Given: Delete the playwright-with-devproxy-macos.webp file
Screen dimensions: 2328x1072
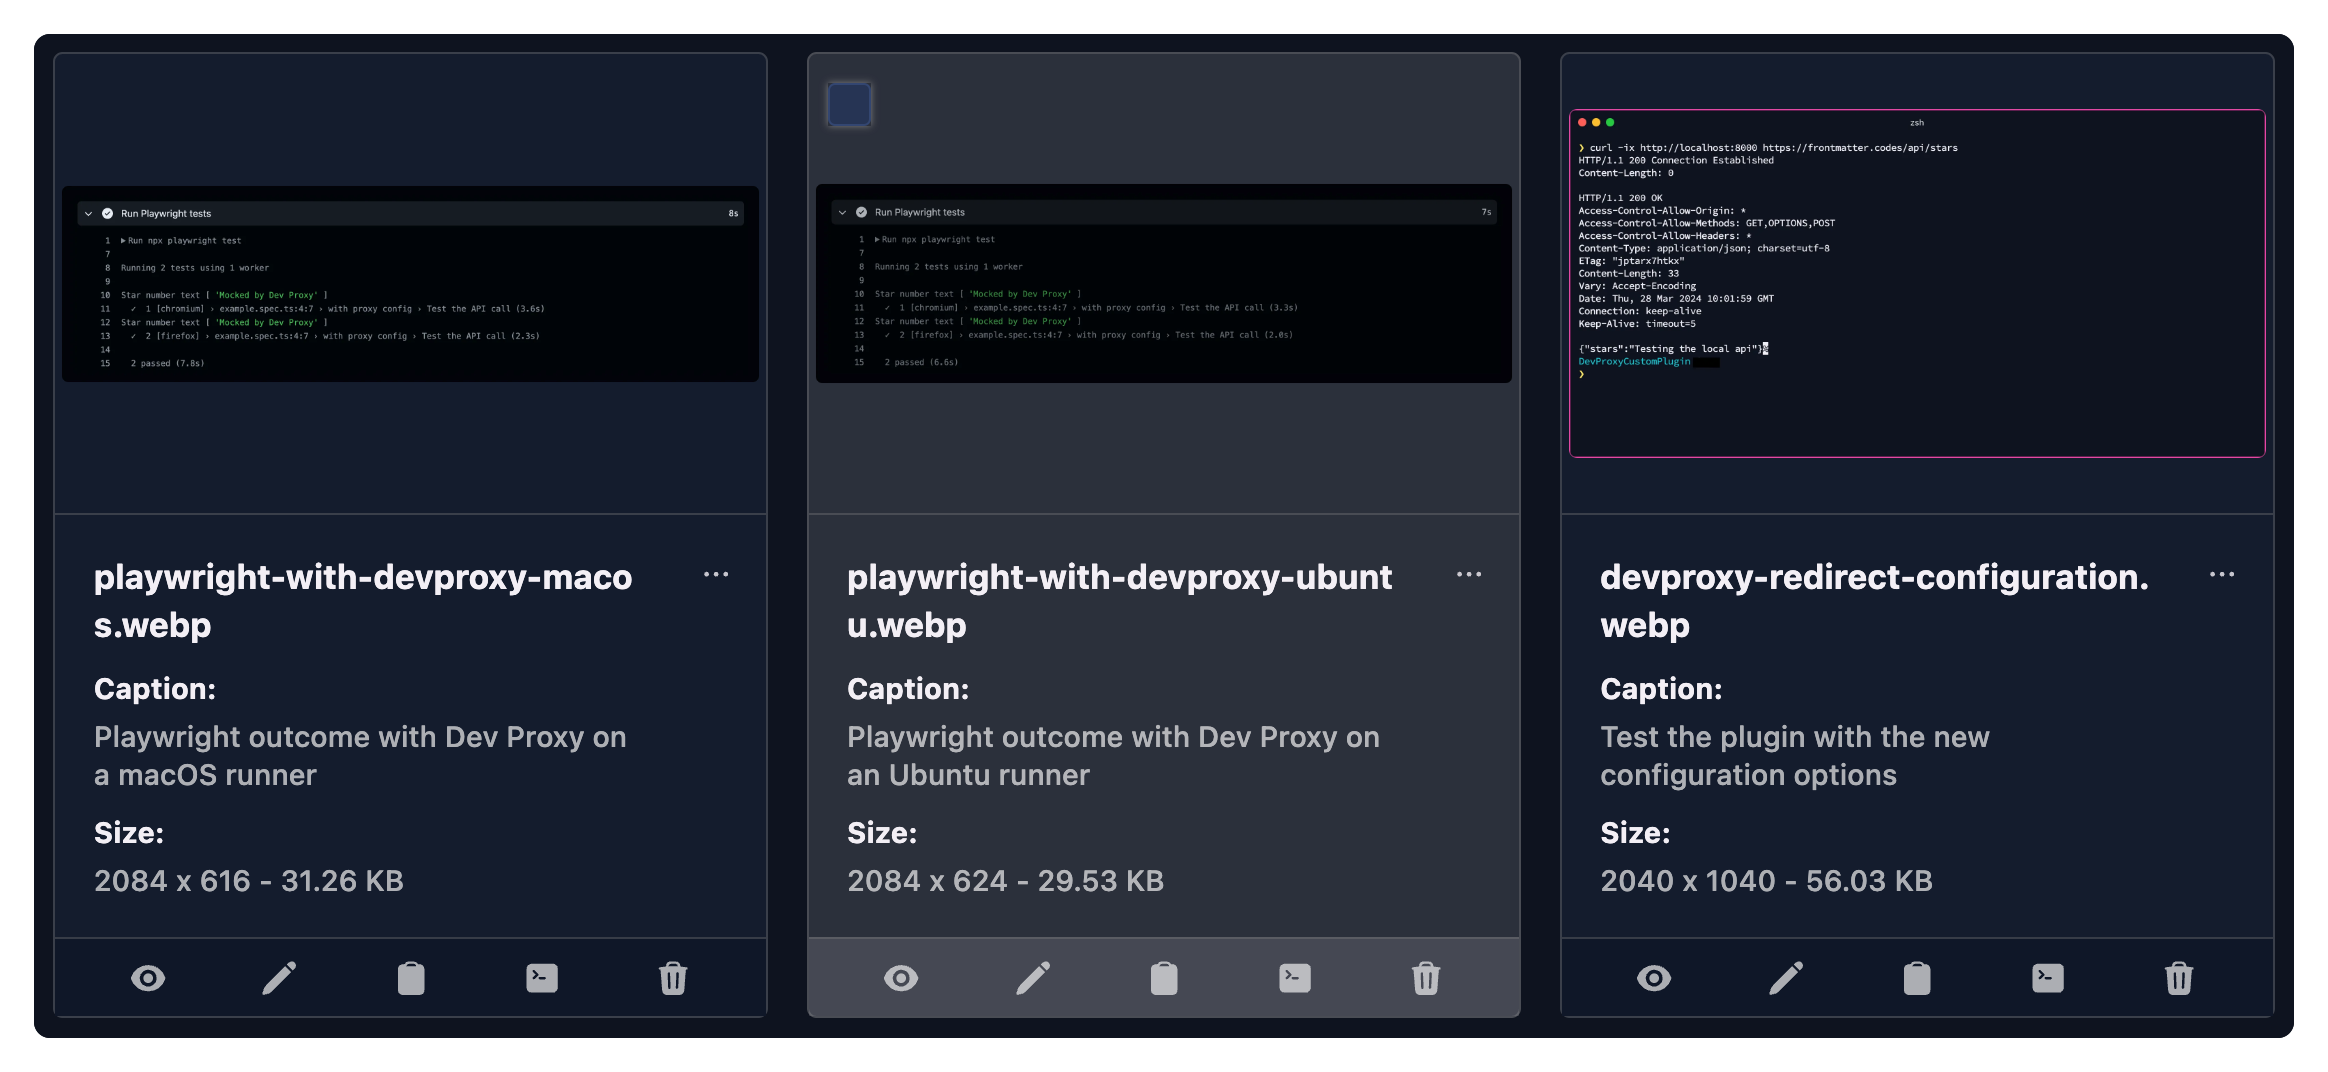Looking at the screenshot, I should (673, 978).
